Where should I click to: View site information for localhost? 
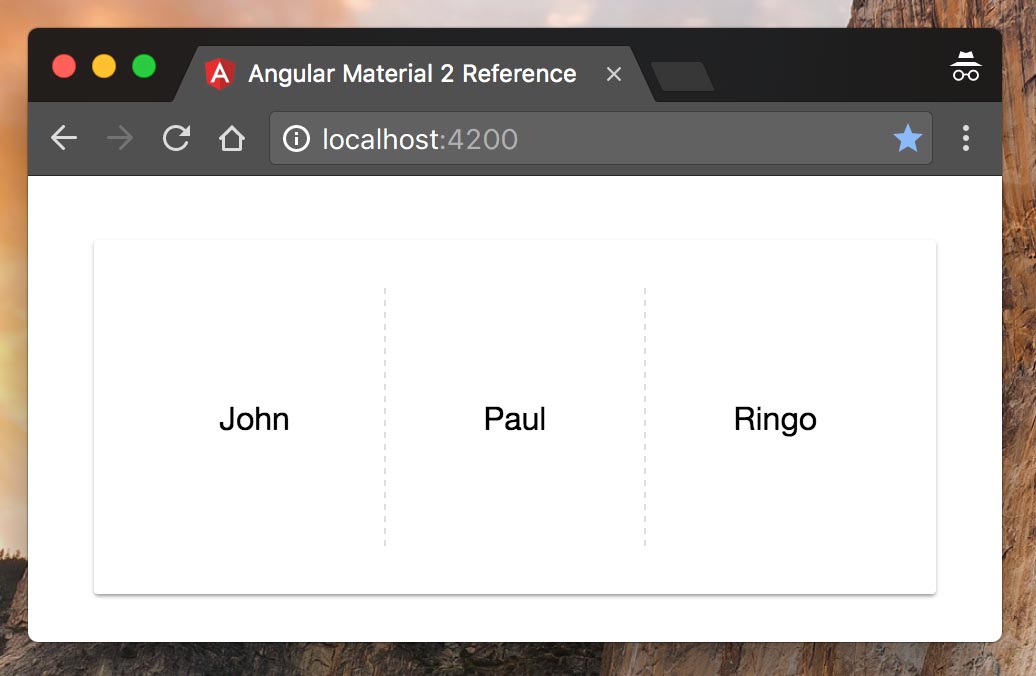pos(296,138)
